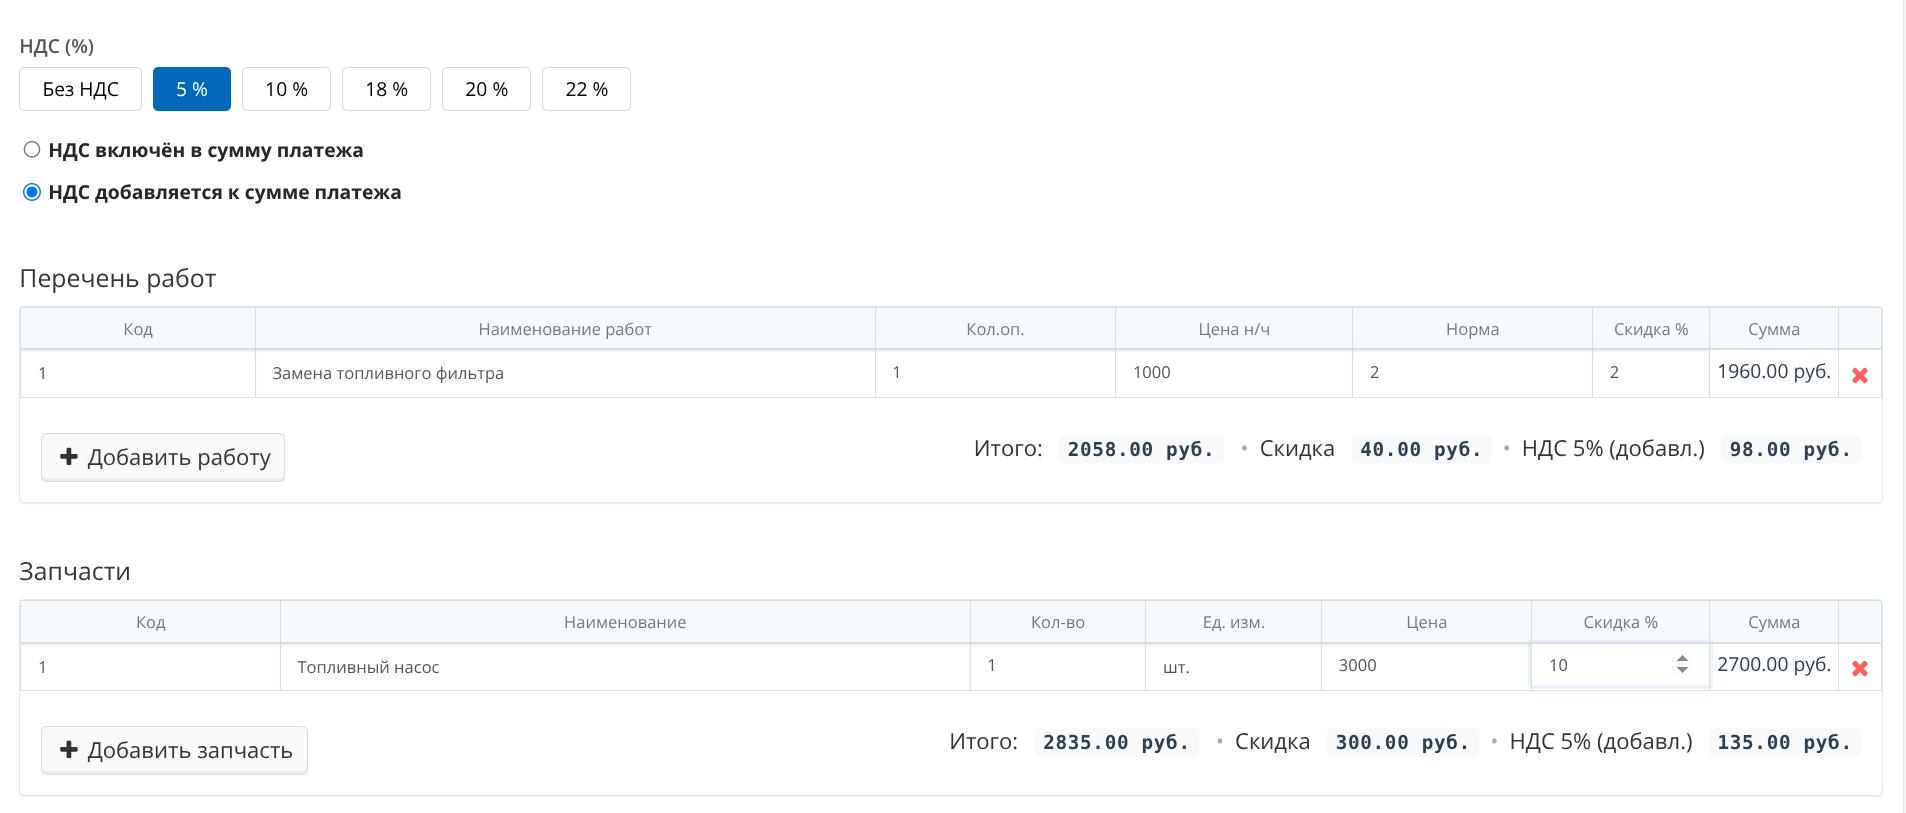This screenshot has height=813, width=1906.
Task: Choose the 22 % VAT rate
Action: coord(586,89)
